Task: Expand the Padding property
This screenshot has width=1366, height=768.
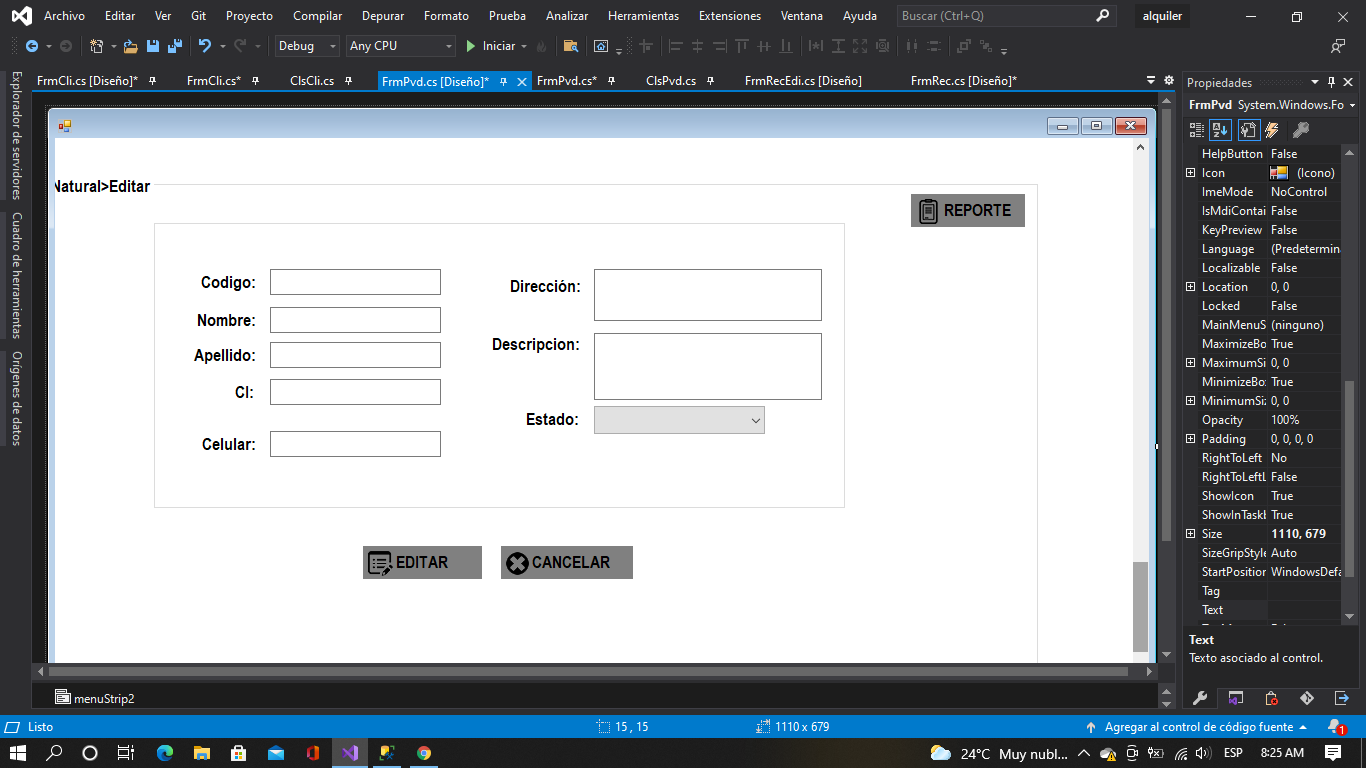Action: pos(1190,439)
